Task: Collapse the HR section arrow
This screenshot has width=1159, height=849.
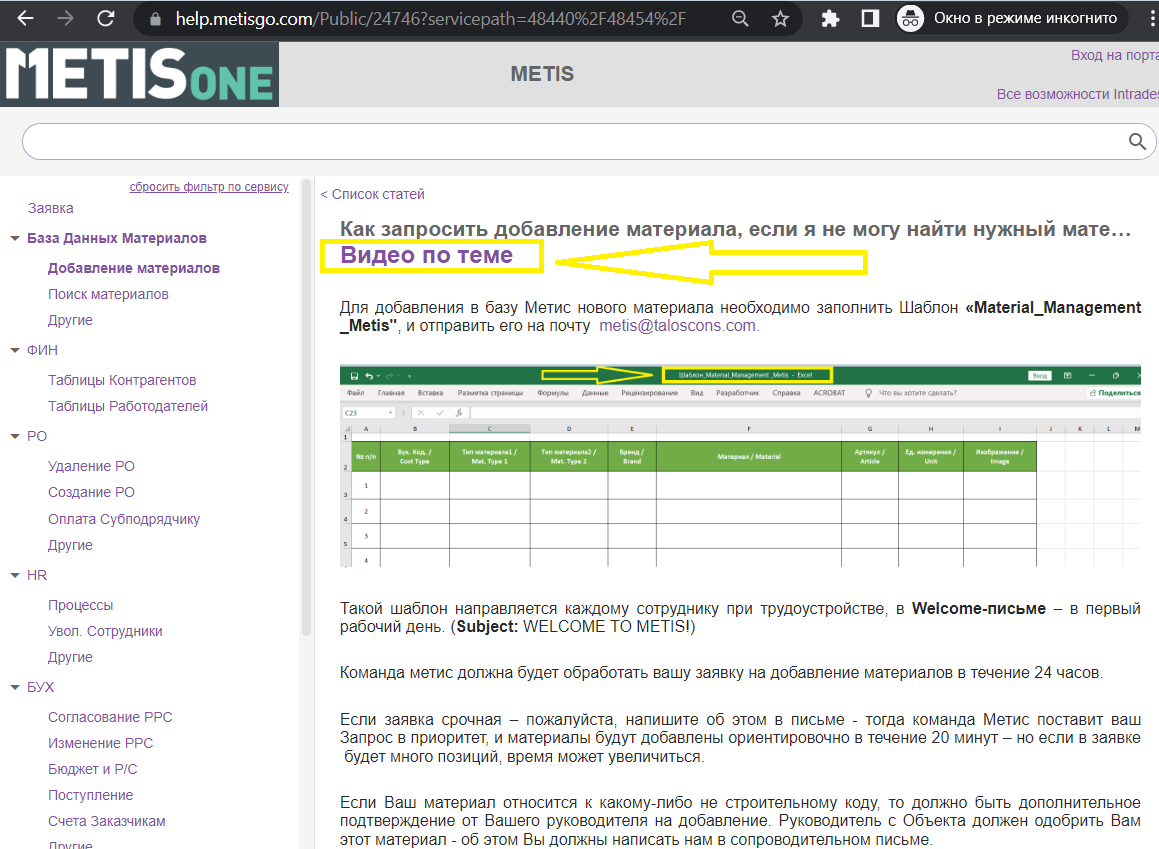Action: [15, 576]
